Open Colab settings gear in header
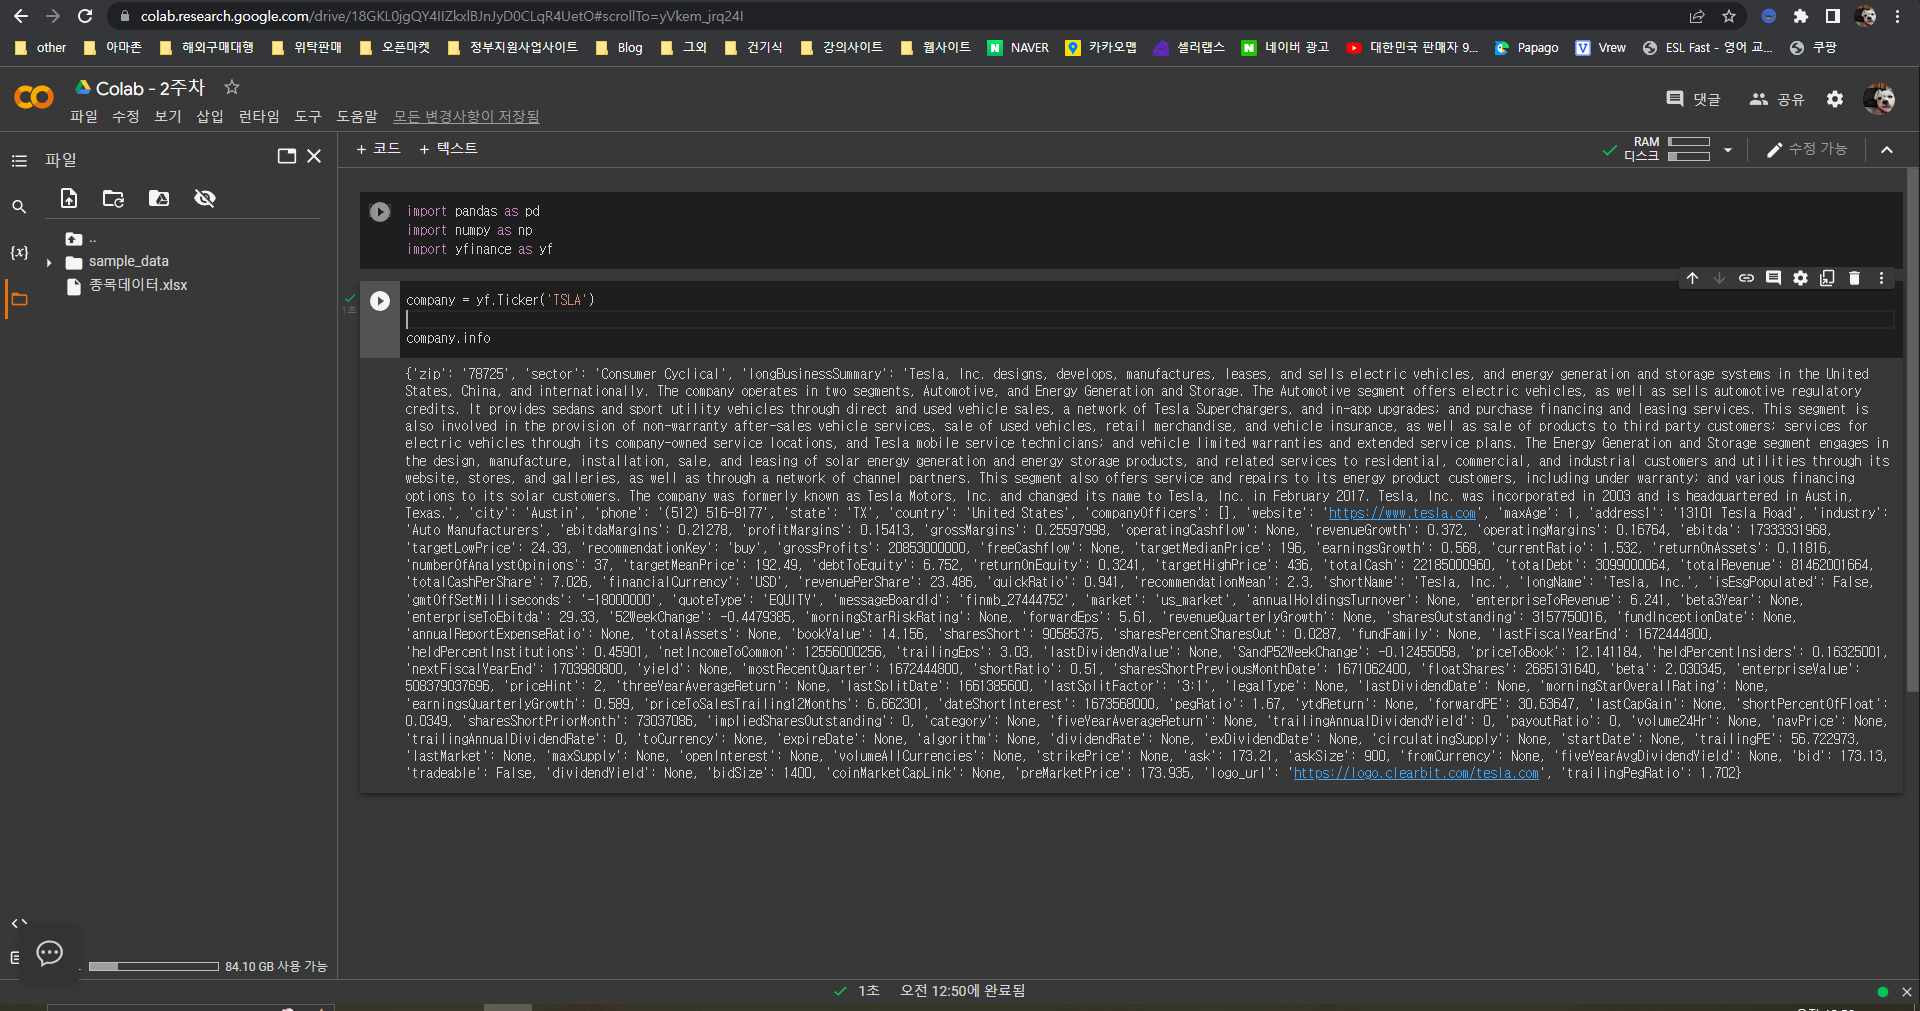 pyautogui.click(x=1835, y=99)
